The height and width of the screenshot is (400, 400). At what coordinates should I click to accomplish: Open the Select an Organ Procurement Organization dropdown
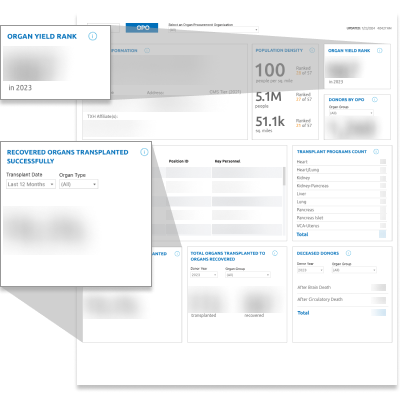pos(213,30)
